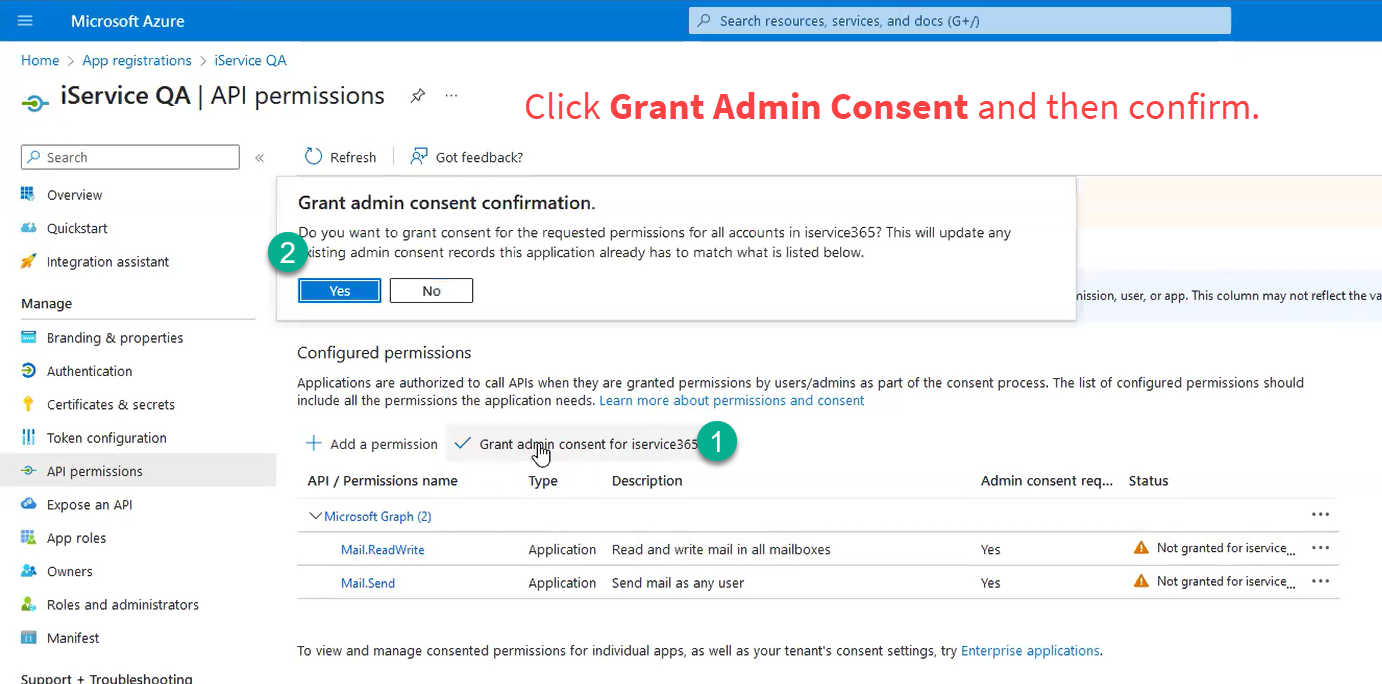
Task: Click the Microsoft Azure portal title
Action: 128,21
